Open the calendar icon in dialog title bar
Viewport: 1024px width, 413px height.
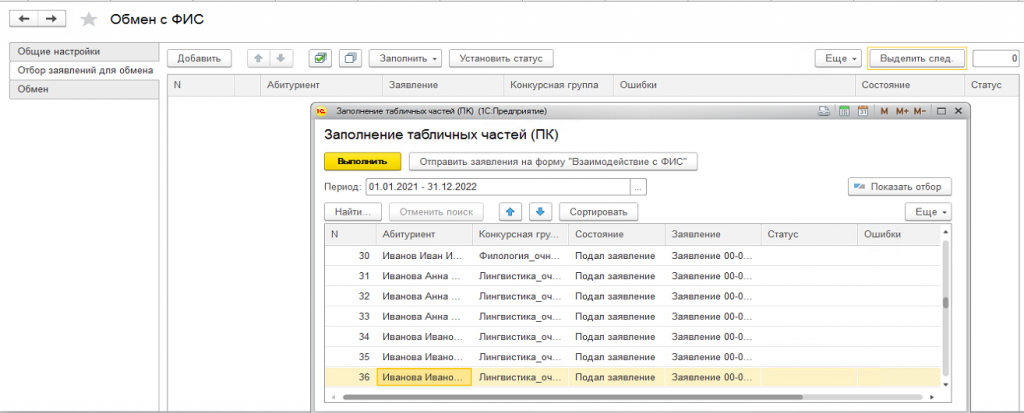click(862, 111)
